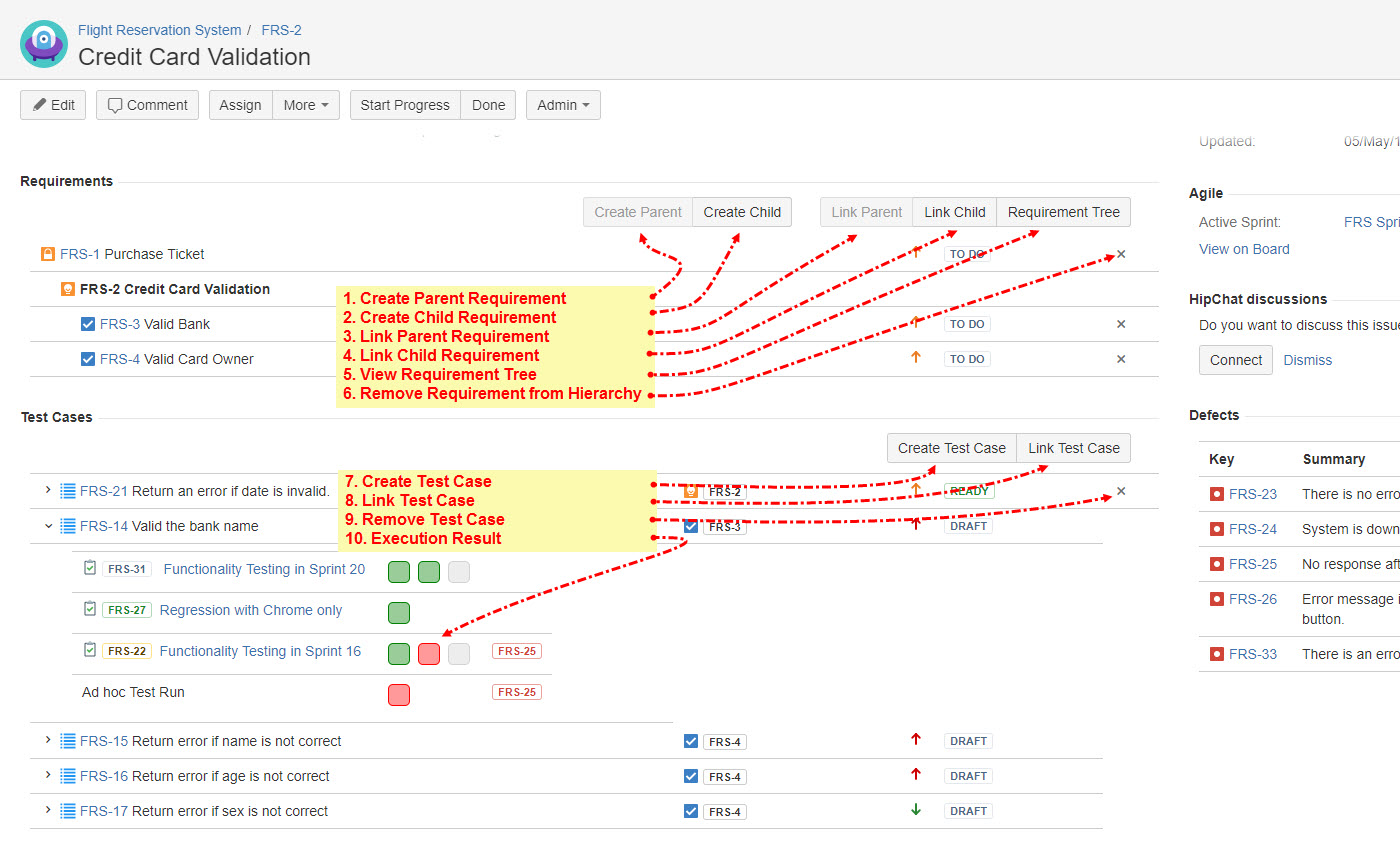Open the Admin dropdown menu
Viewport: 1400px width, 862px height.
(563, 105)
